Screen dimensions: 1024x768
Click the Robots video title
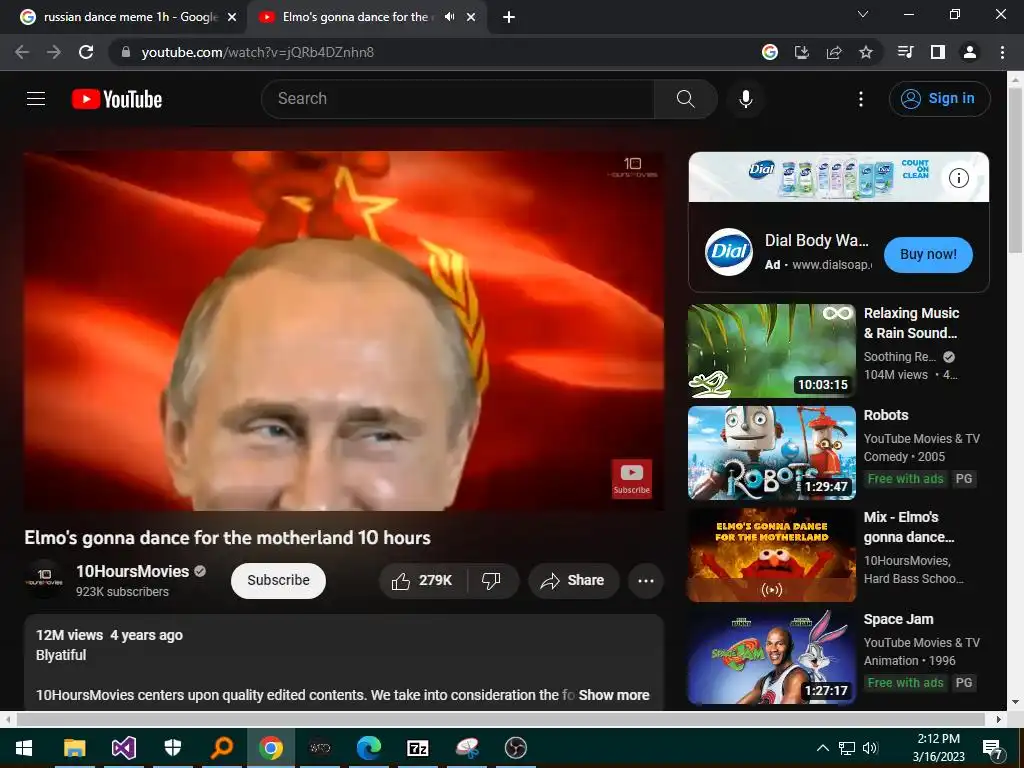886,415
